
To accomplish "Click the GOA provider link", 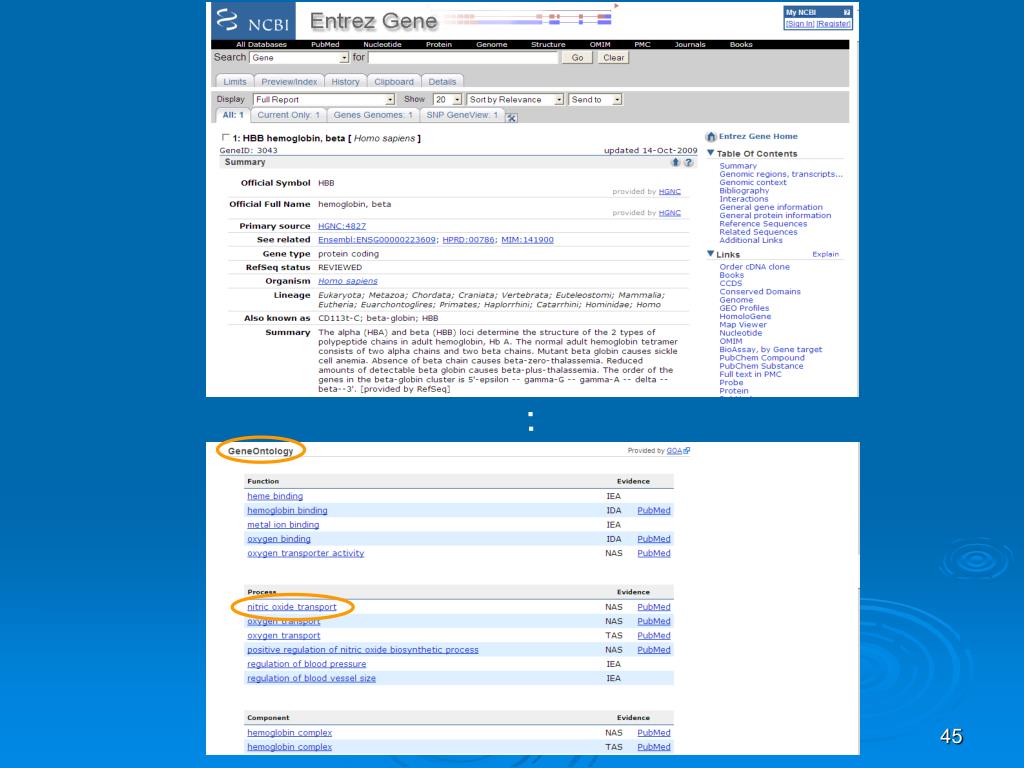I will (674, 451).
